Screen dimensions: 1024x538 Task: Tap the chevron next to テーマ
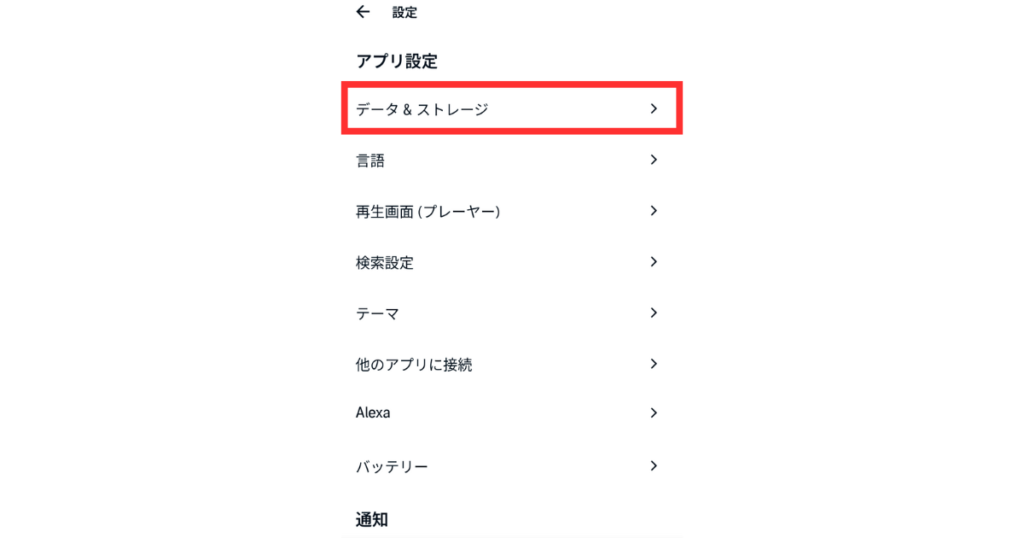pyautogui.click(x=654, y=313)
